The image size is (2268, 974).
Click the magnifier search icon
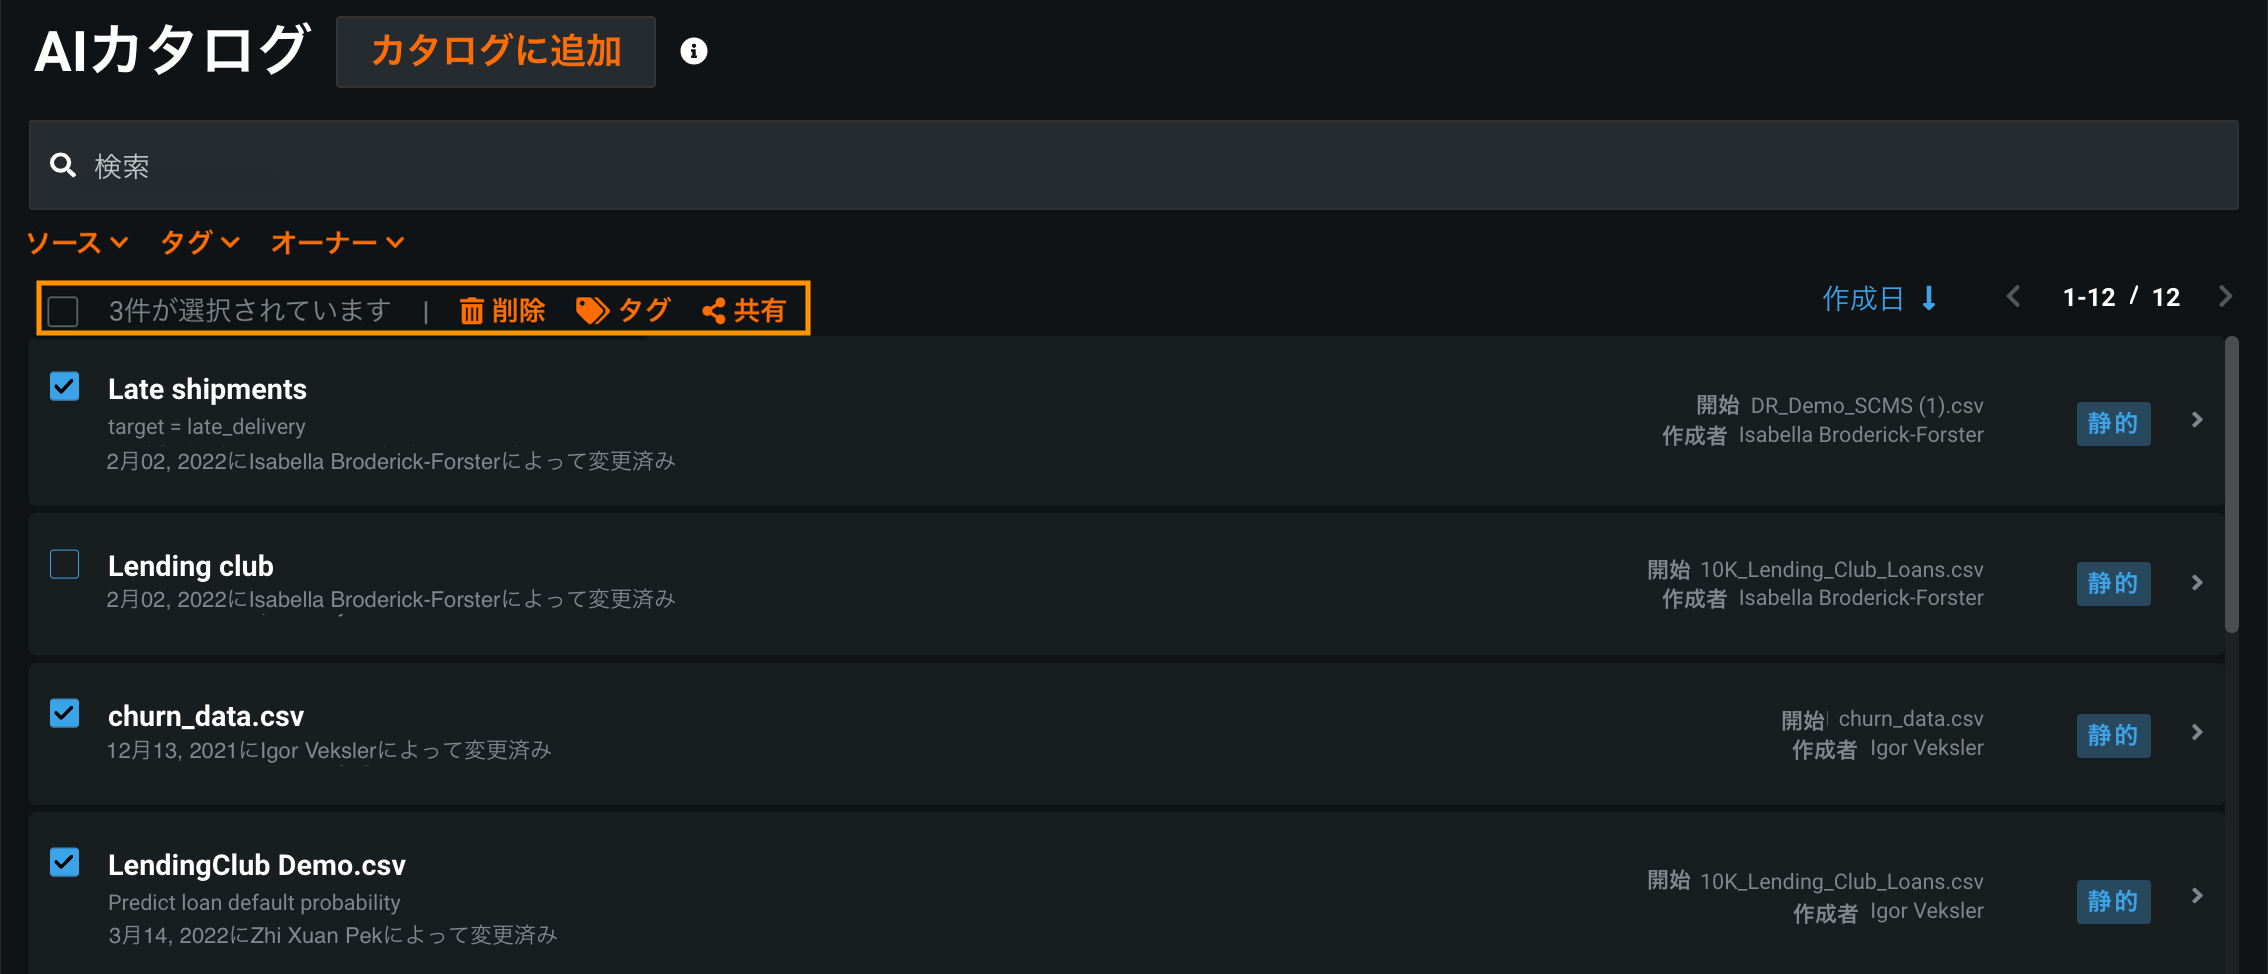(63, 165)
